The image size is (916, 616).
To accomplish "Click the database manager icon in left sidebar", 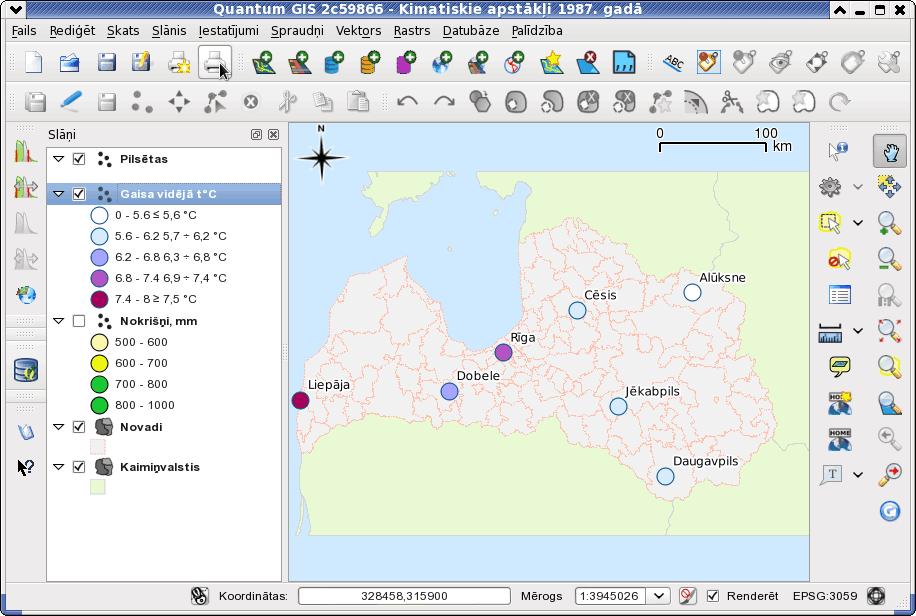I will coord(26,371).
